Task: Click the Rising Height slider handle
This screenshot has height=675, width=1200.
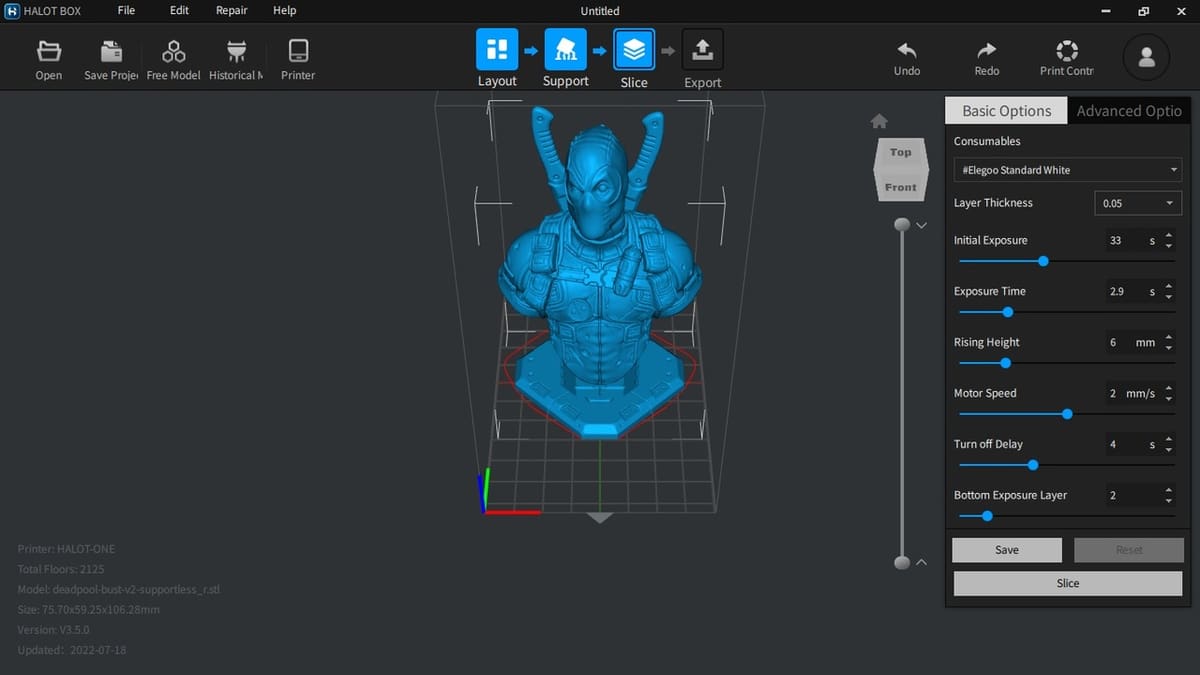Action: click(1005, 363)
